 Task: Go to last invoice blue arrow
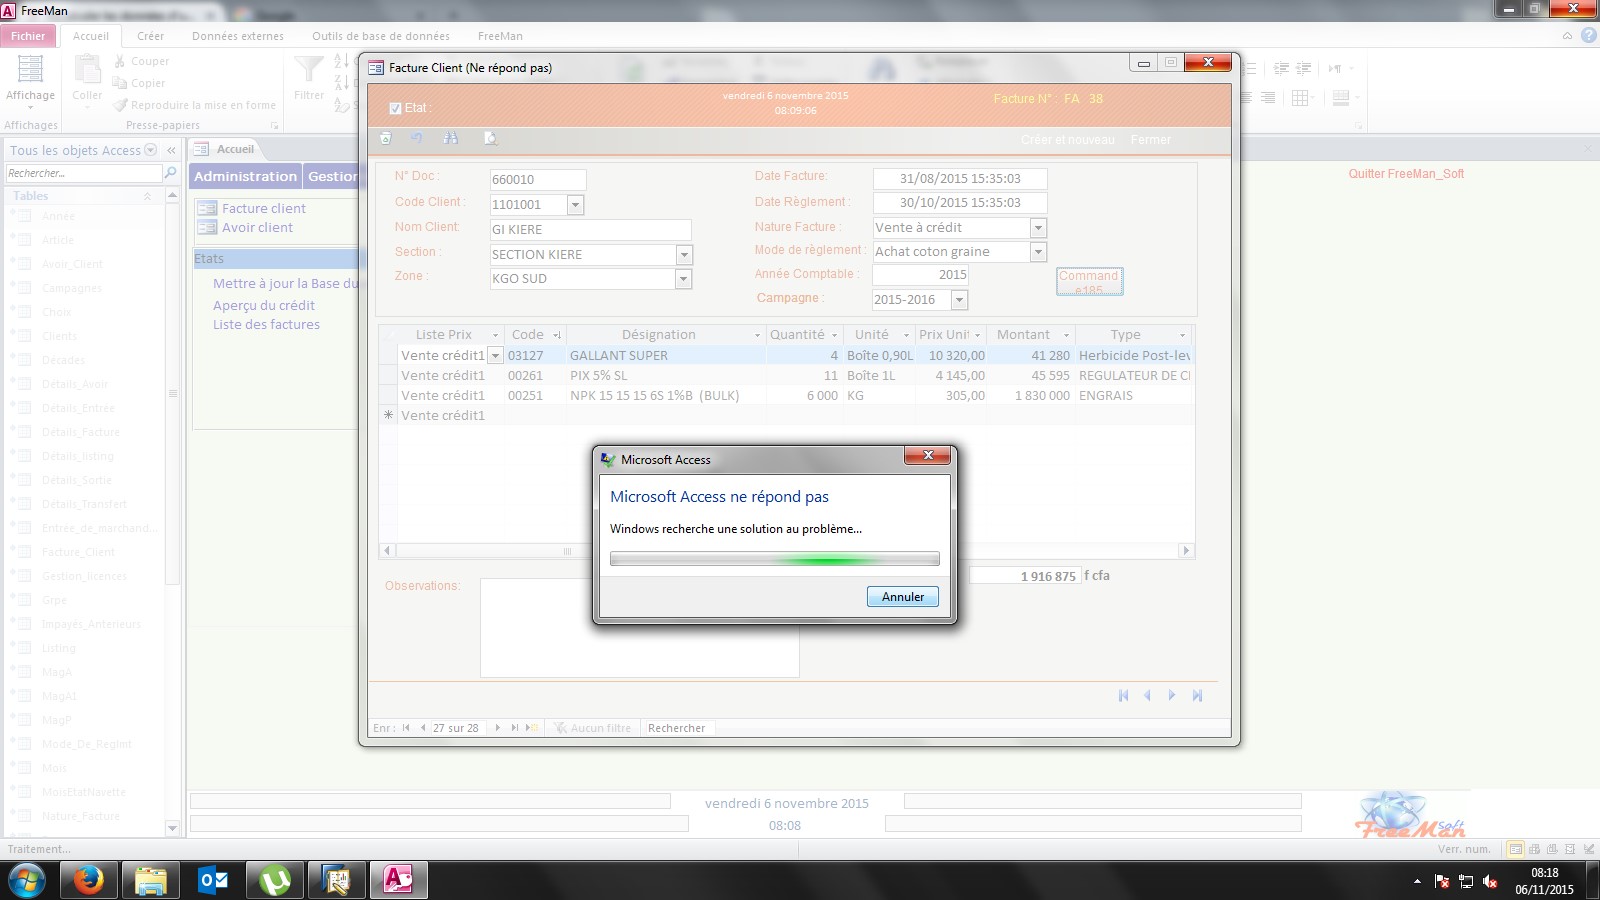pyautogui.click(x=1197, y=695)
